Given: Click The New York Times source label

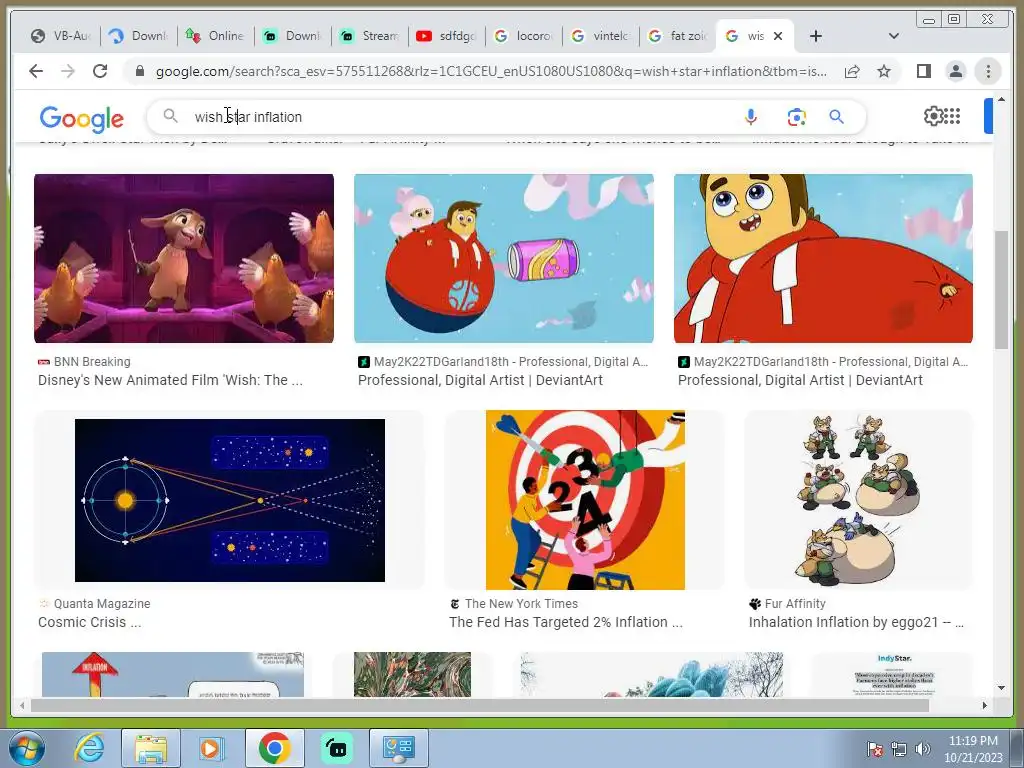Looking at the screenshot, I should tap(521, 604).
